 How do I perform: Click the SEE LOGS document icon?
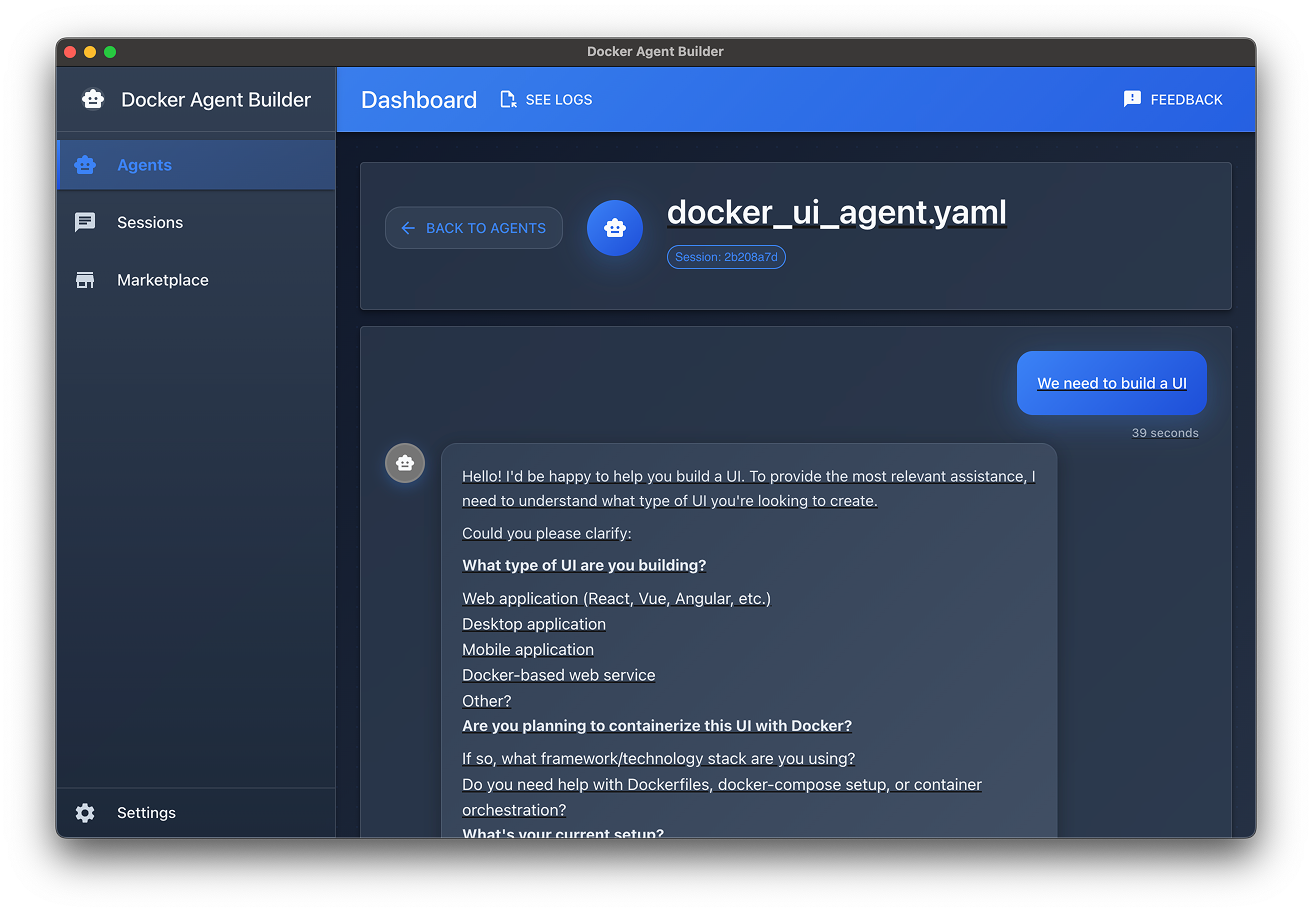click(507, 99)
